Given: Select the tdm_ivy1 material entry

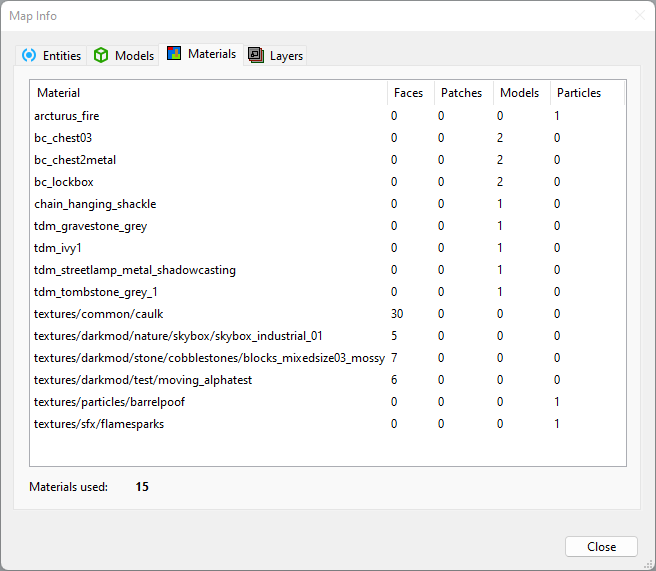Looking at the screenshot, I should click(x=58, y=248).
